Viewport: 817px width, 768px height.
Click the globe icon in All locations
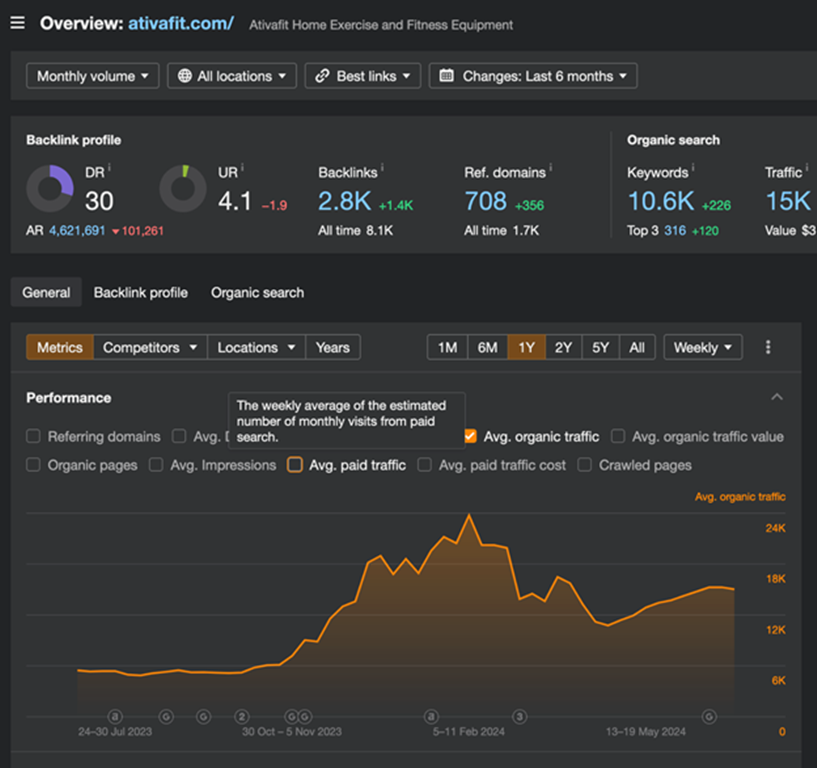tap(184, 76)
